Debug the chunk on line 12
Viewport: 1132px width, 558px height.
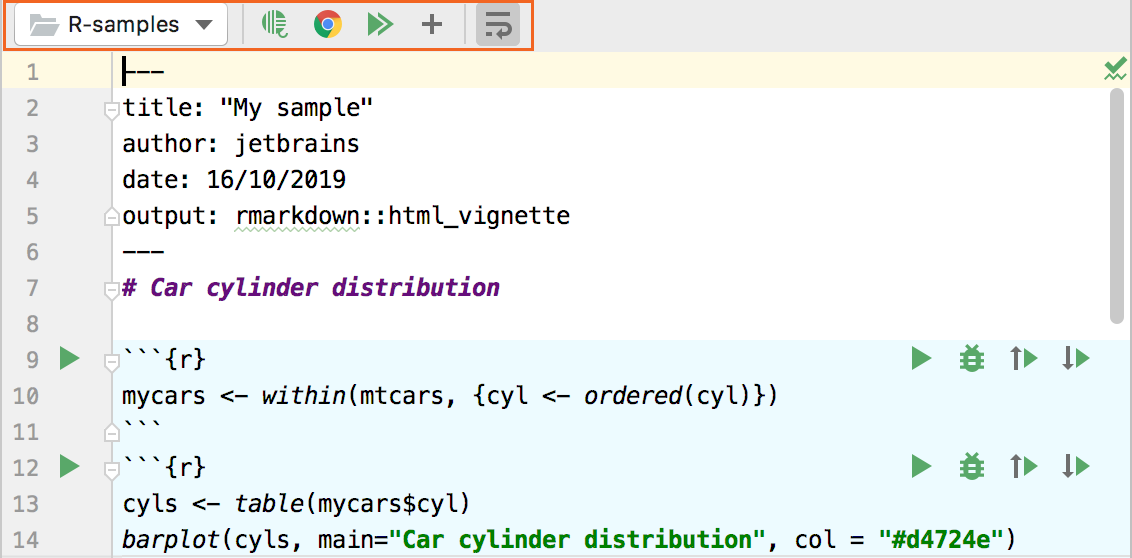click(x=972, y=466)
